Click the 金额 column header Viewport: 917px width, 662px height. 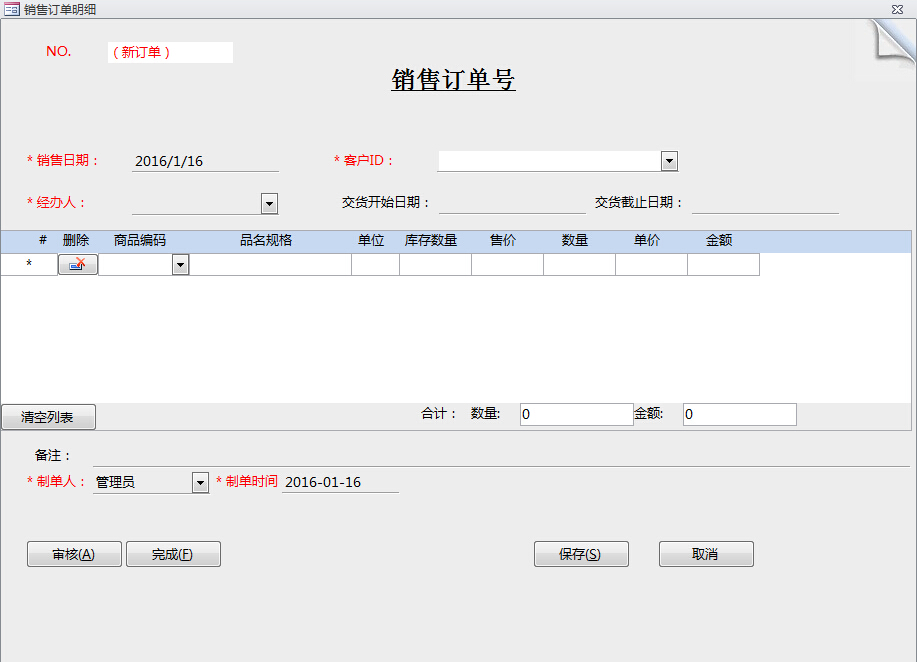click(719, 240)
